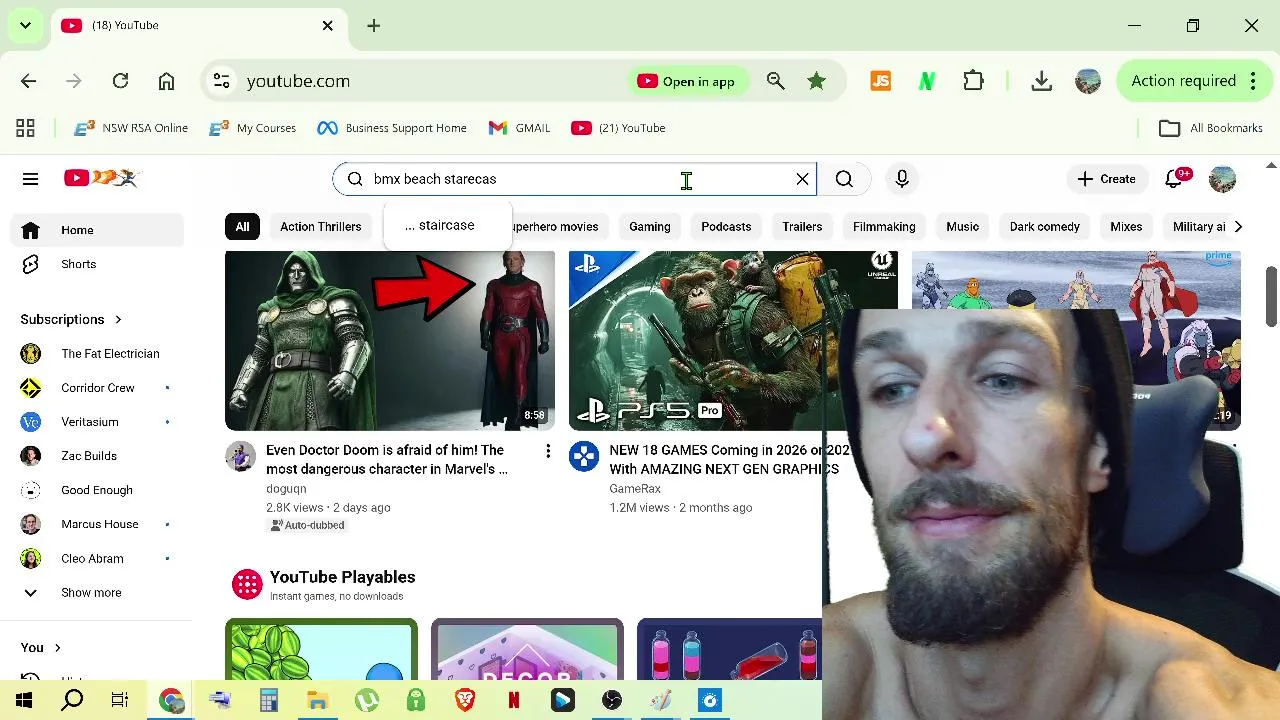Open Good Enough subscription
This screenshot has width=1280, height=720.
click(x=97, y=490)
